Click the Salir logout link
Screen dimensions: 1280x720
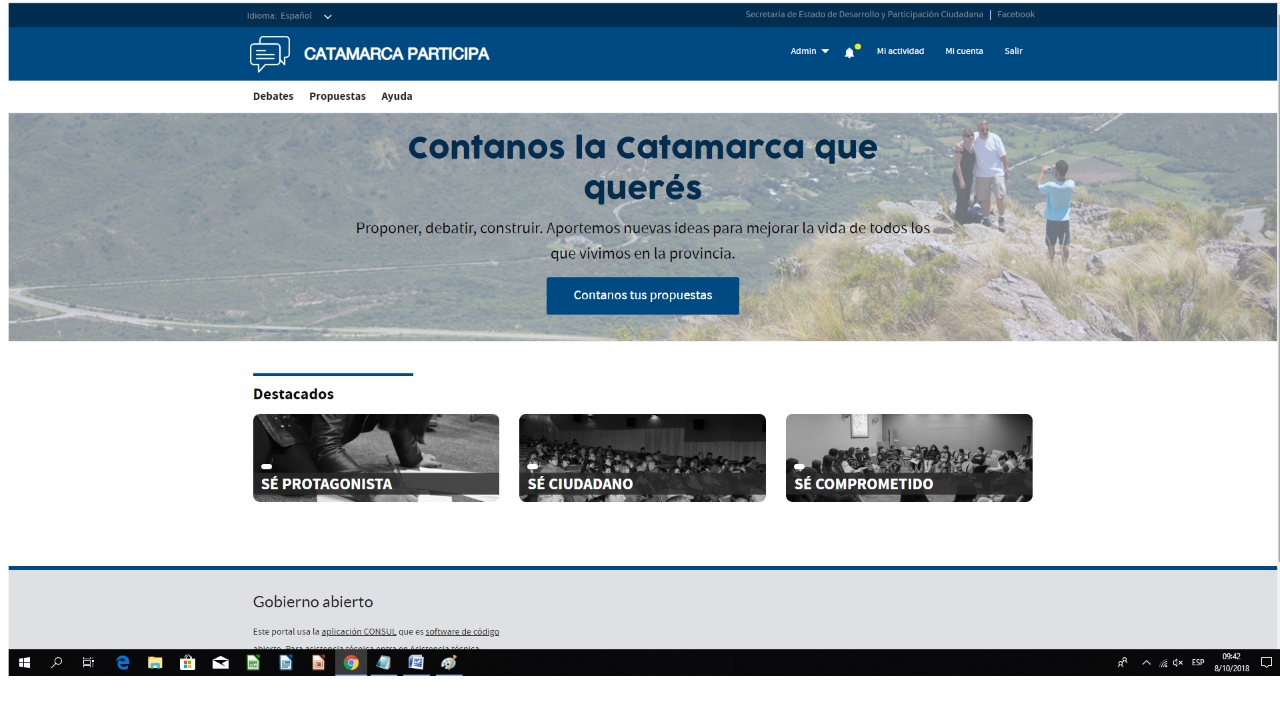(x=1013, y=52)
